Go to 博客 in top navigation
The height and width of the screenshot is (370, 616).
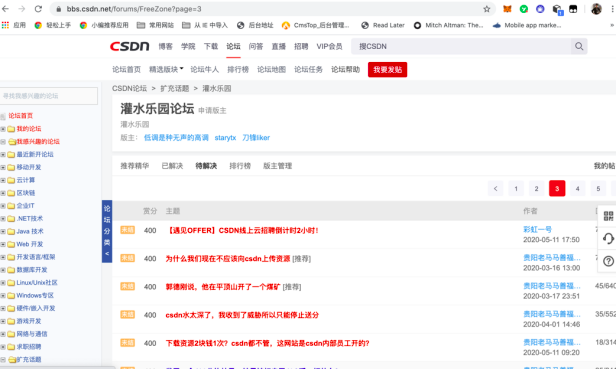(x=165, y=46)
